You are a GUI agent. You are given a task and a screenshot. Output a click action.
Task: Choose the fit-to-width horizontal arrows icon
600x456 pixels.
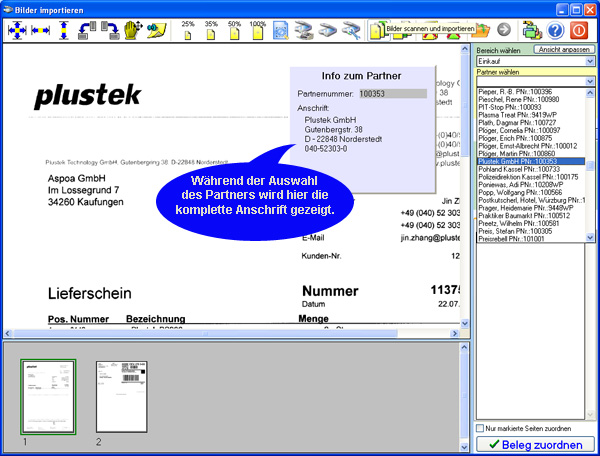41,30
